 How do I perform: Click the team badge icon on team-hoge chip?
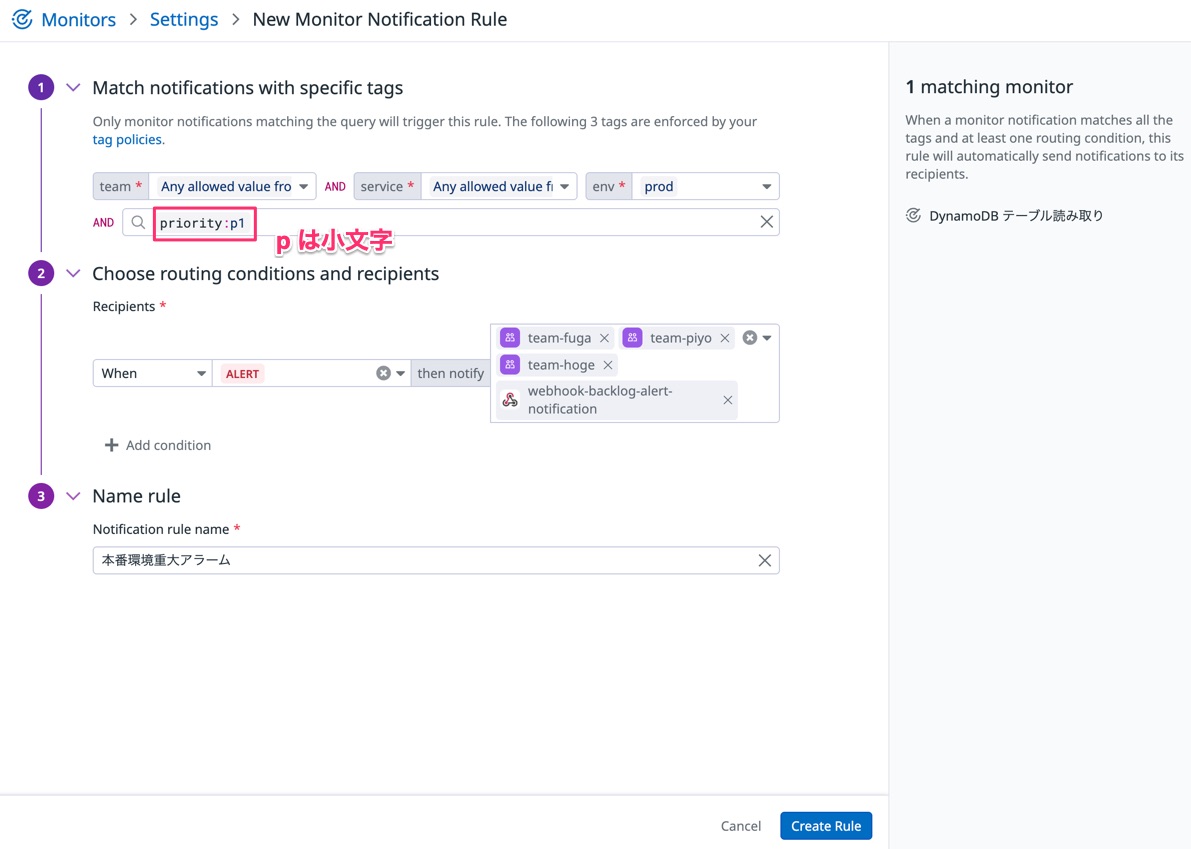(510, 364)
